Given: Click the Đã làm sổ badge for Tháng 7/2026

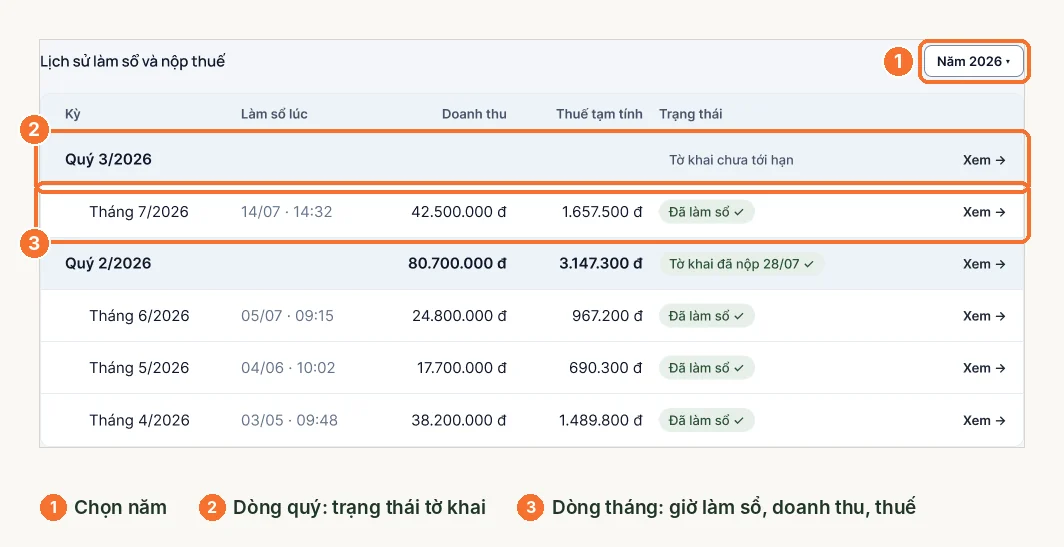Looking at the screenshot, I should (x=706, y=212).
